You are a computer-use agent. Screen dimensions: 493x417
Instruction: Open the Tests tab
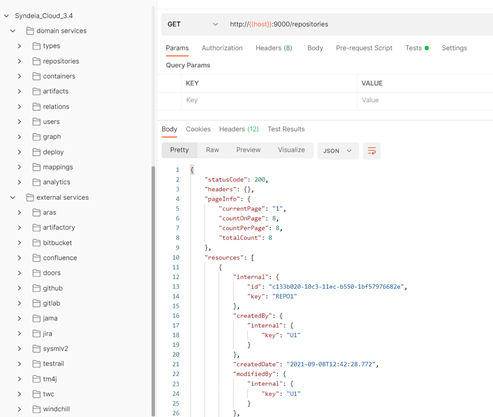(x=417, y=48)
